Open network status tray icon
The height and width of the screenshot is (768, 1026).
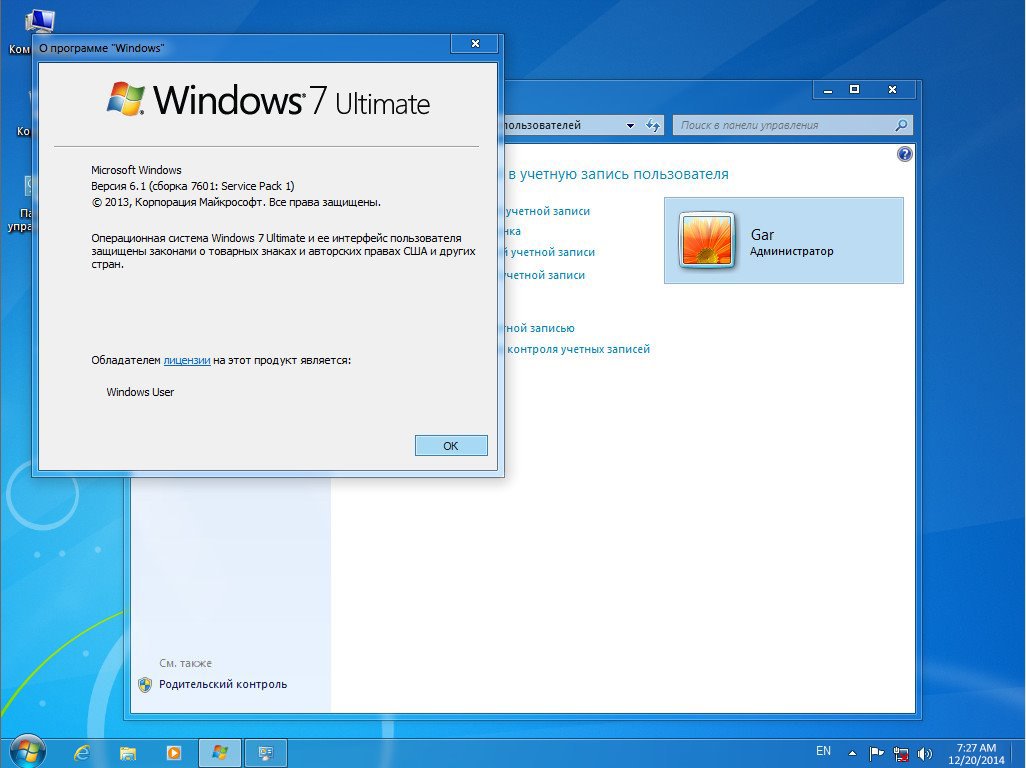coord(901,754)
